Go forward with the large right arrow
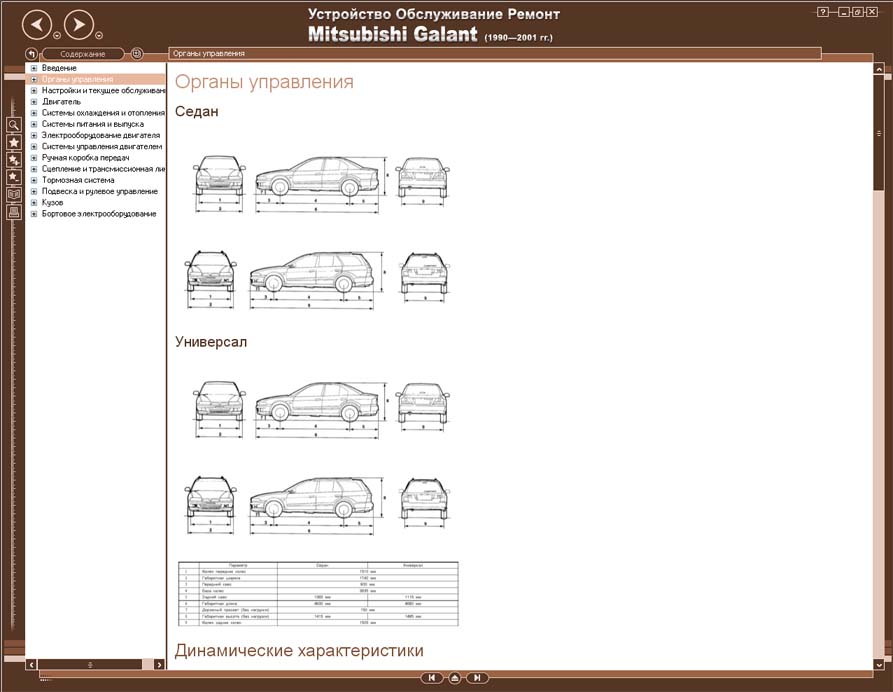 (79, 24)
